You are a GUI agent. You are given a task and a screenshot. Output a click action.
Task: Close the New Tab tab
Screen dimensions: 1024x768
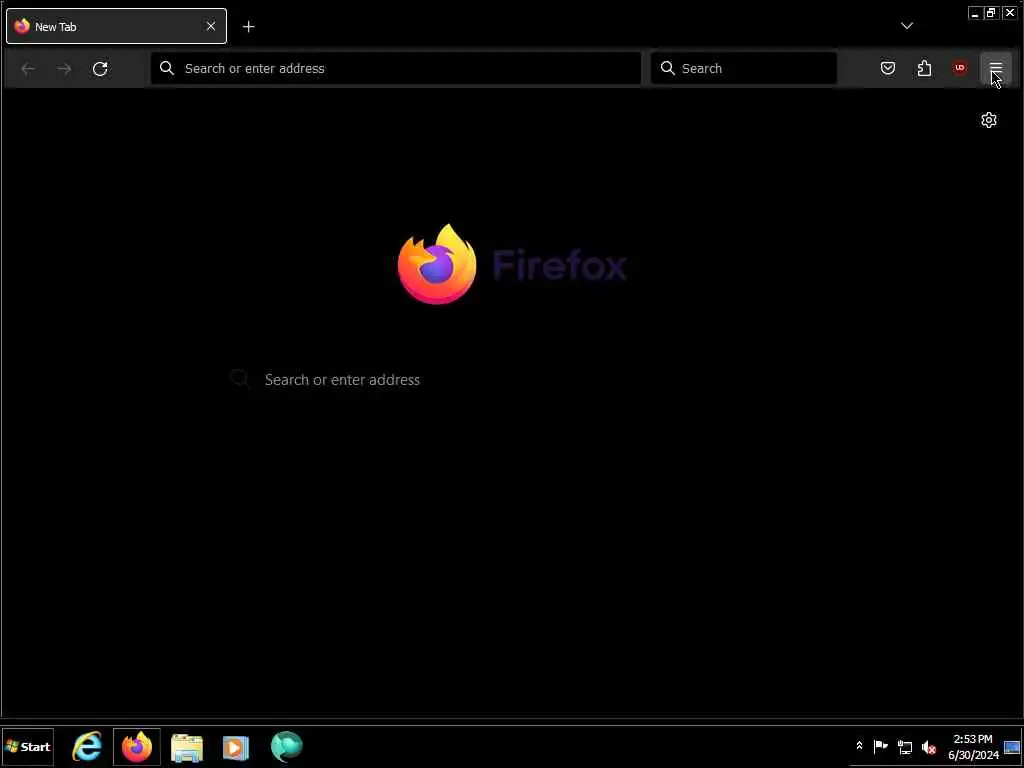210,27
